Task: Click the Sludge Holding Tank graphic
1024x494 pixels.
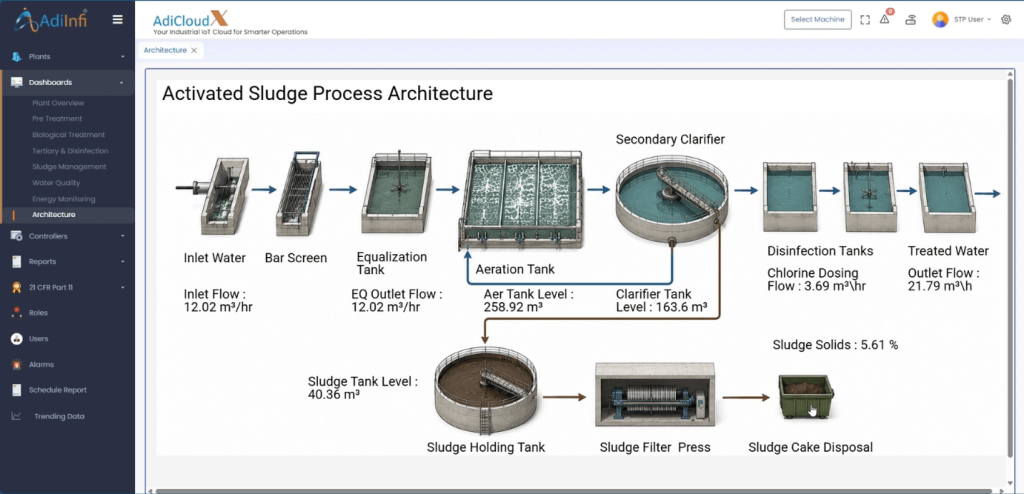Action: 485,389
